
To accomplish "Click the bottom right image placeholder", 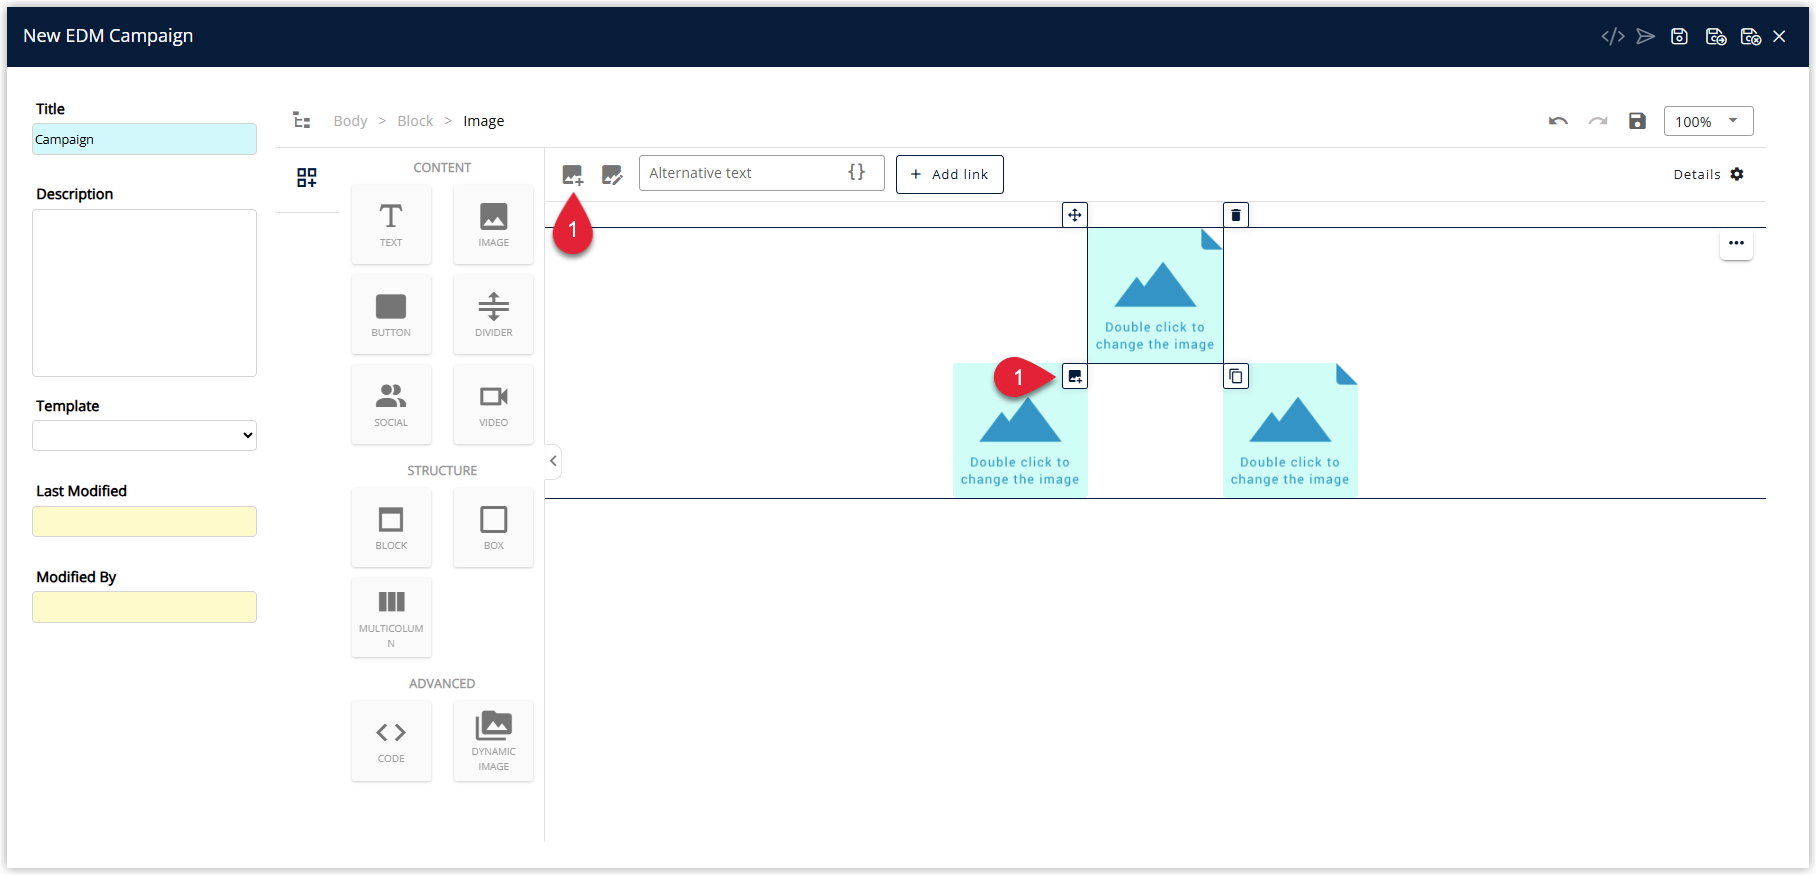I will [x=1290, y=431].
